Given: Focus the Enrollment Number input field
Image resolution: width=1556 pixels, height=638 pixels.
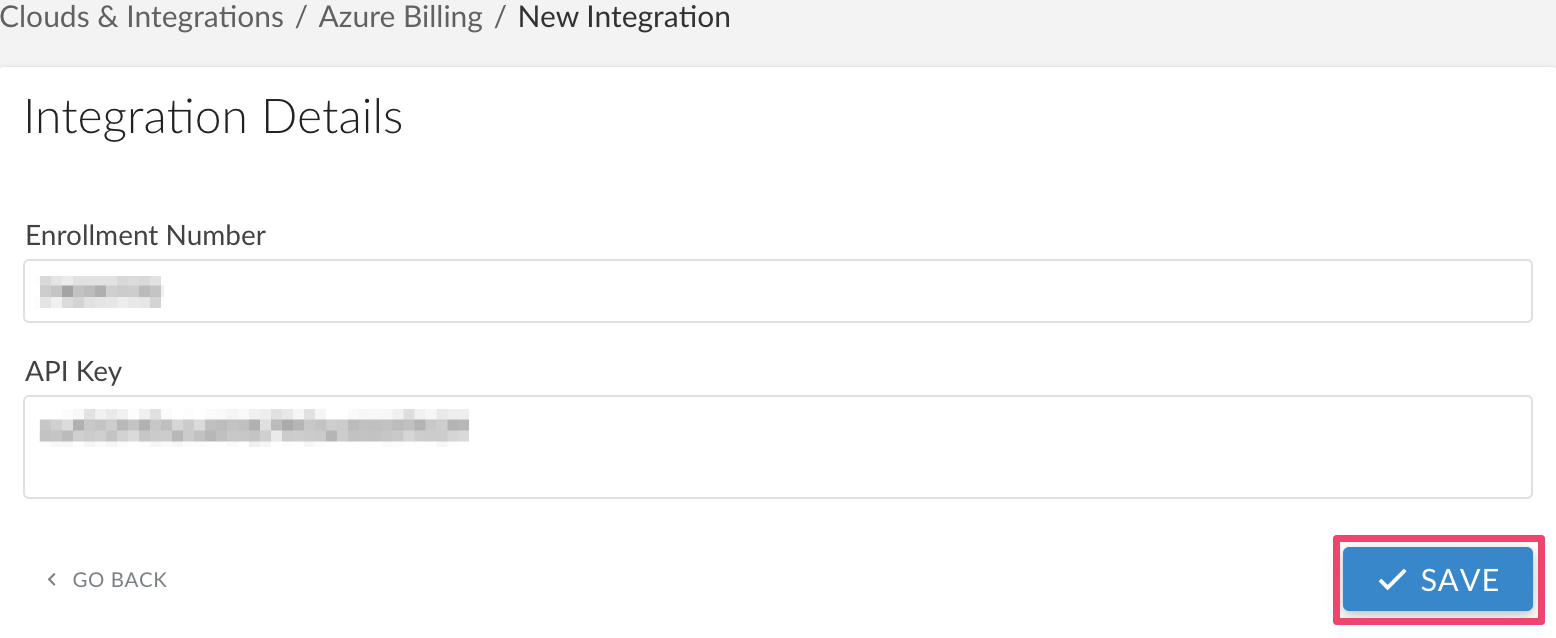Looking at the screenshot, I should tap(777, 291).
